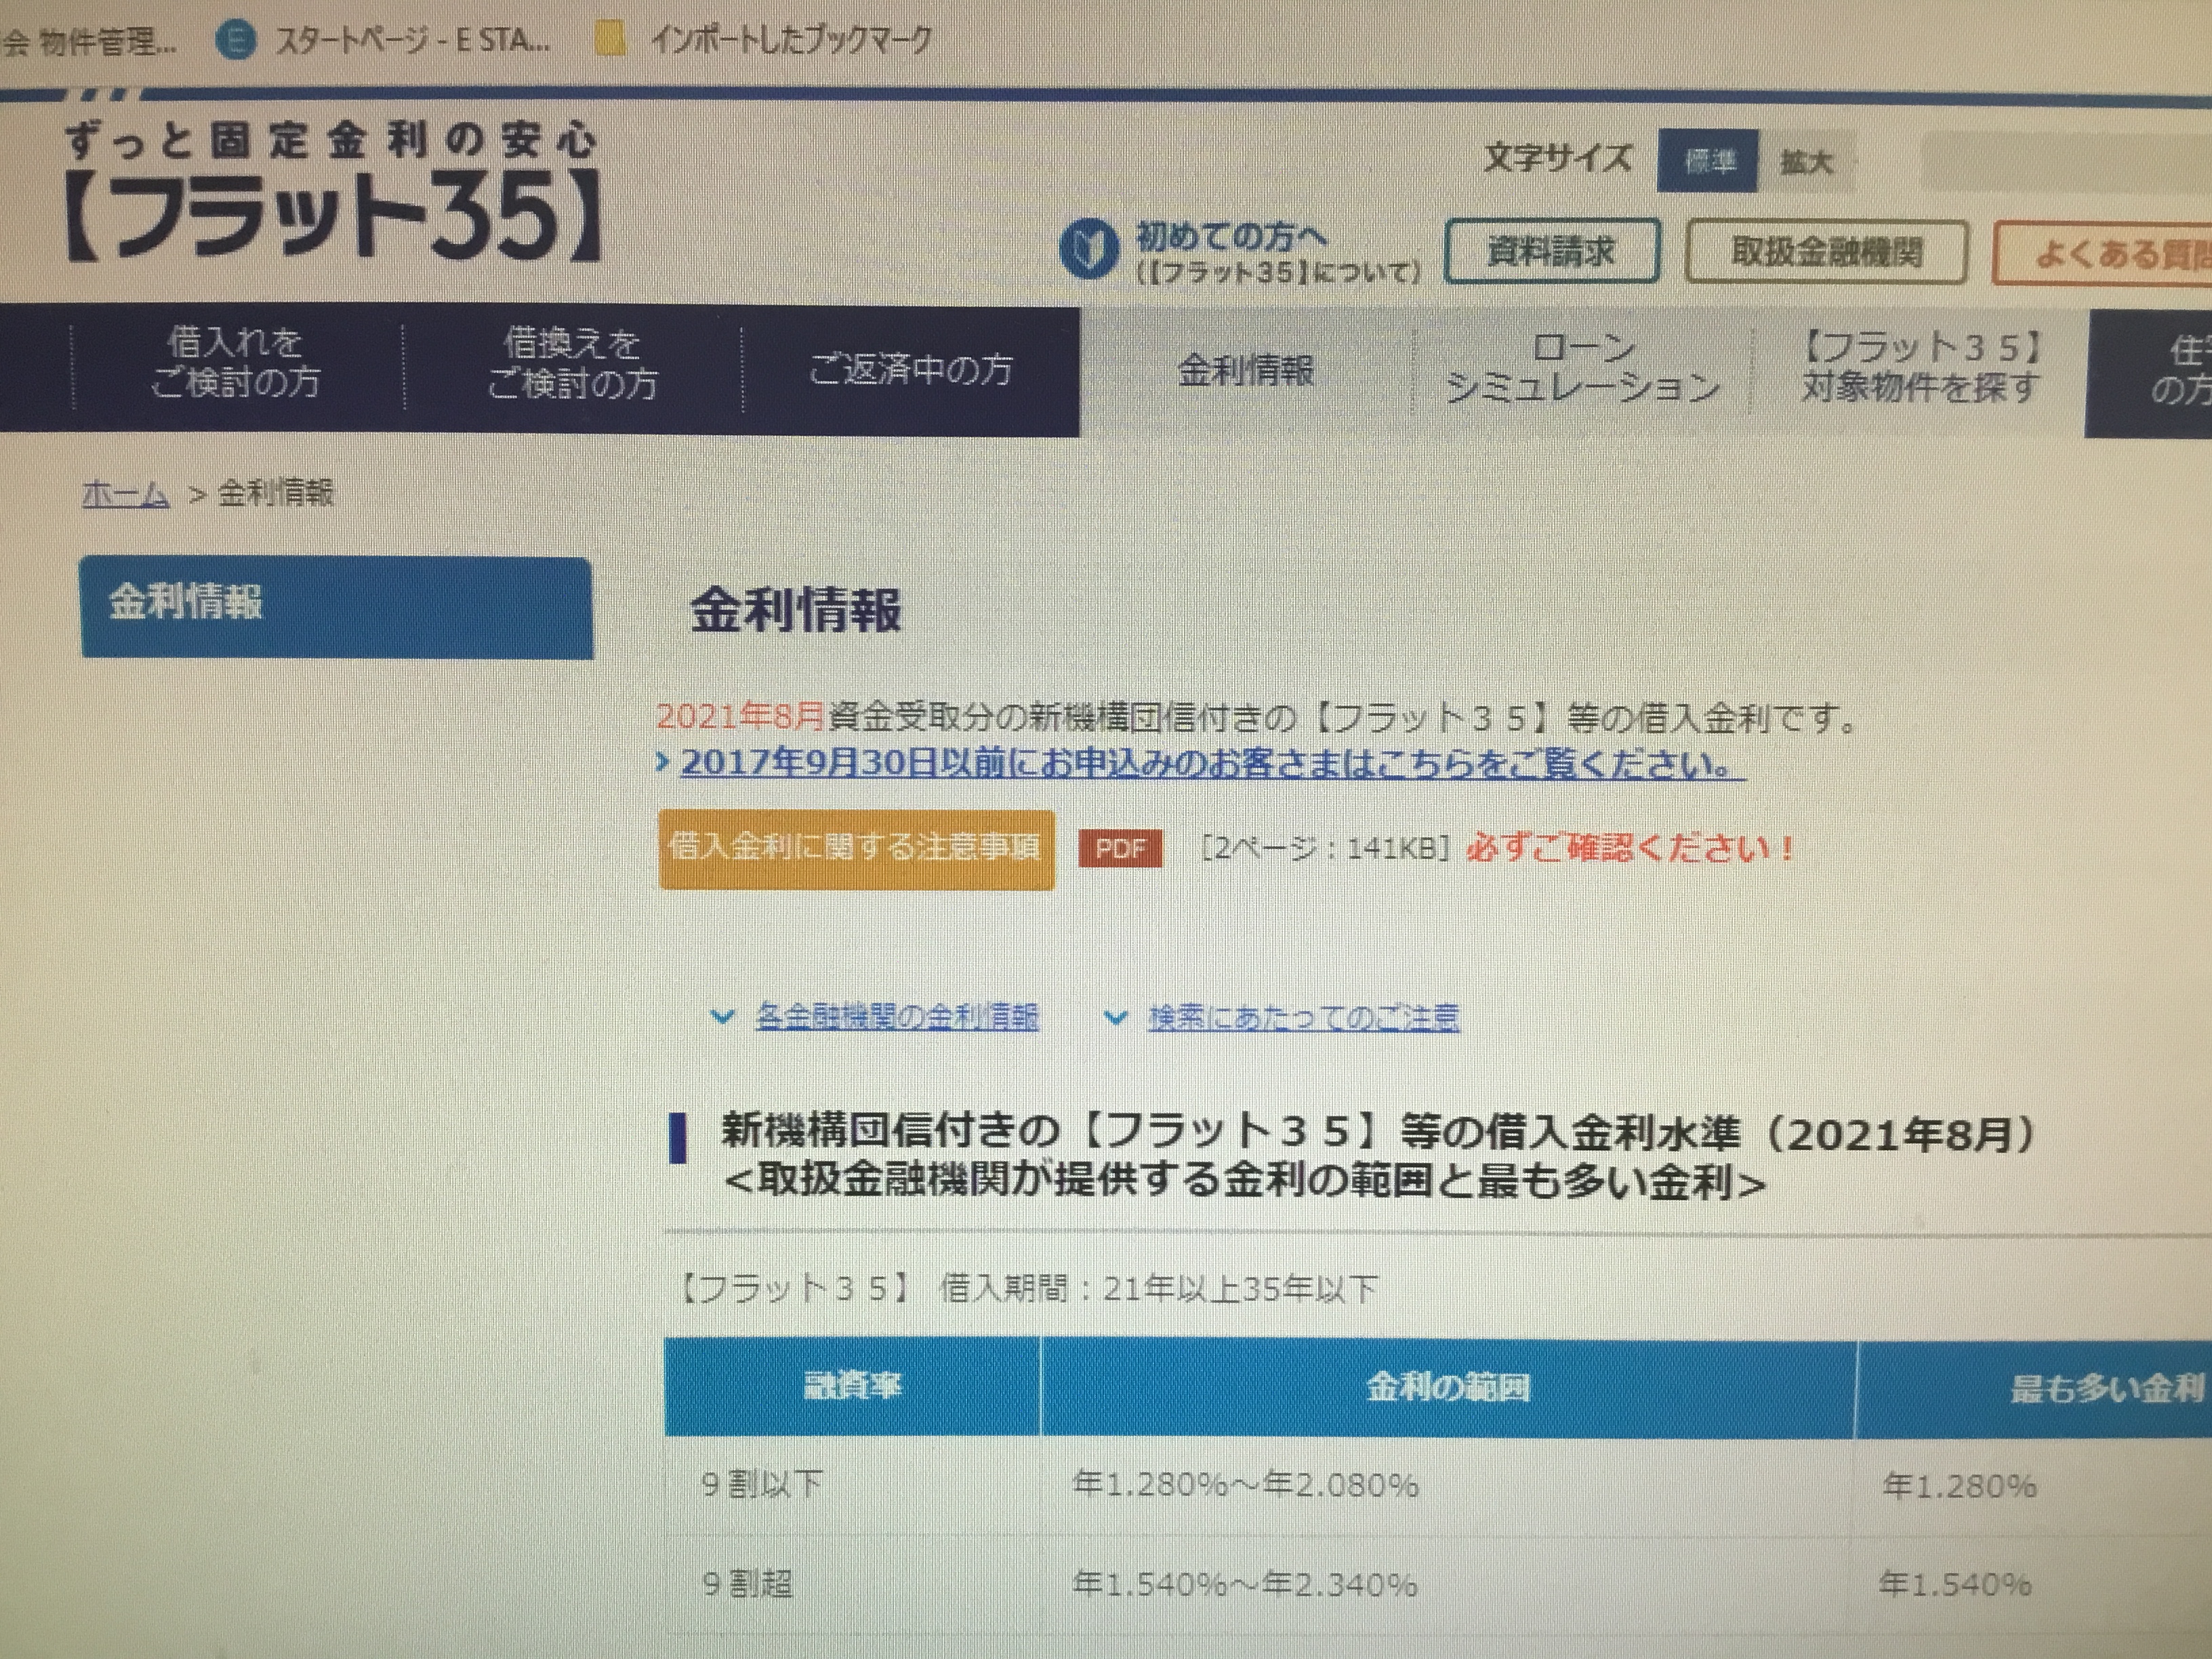
Task: Jump to 検索にあたってのご注意 section
Action: click(1303, 1018)
